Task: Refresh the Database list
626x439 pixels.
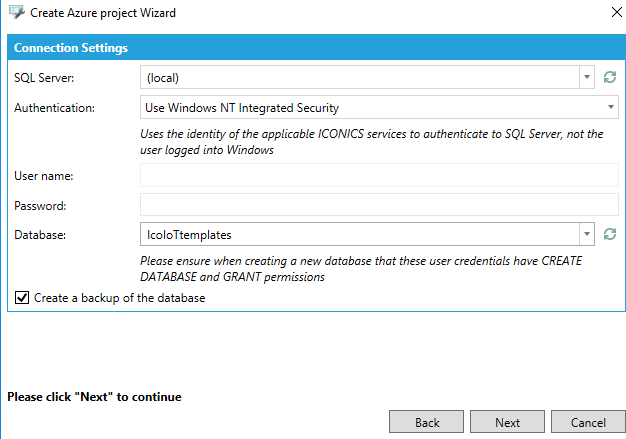Action: [x=610, y=234]
